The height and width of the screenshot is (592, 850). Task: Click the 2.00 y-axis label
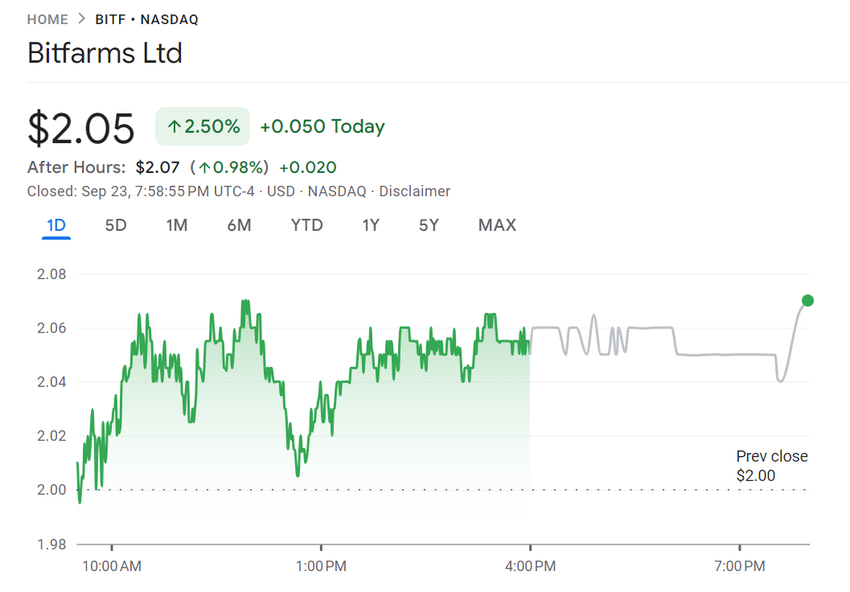[51, 490]
